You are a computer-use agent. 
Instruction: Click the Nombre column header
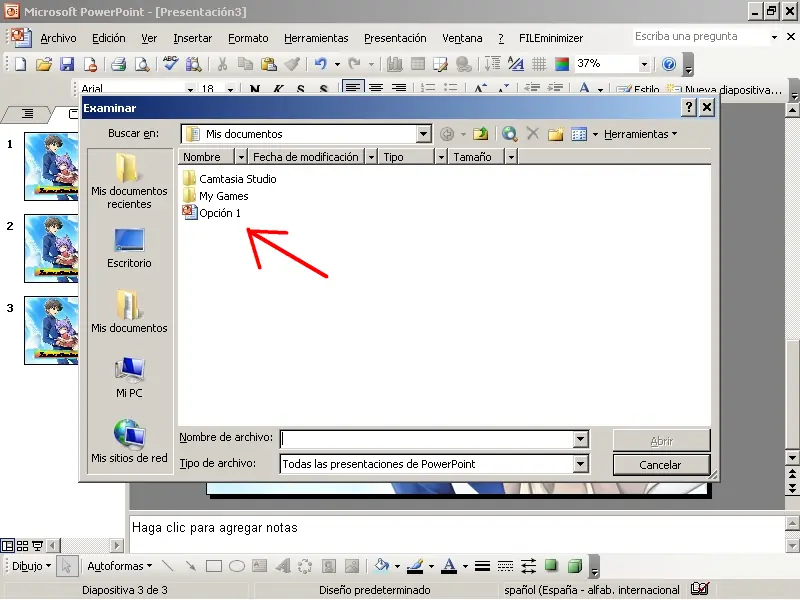(x=206, y=157)
